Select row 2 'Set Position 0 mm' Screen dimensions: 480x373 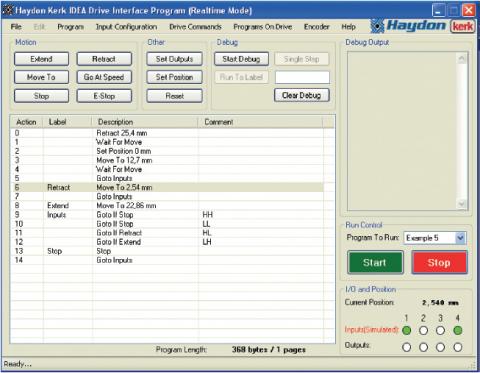click(167, 151)
